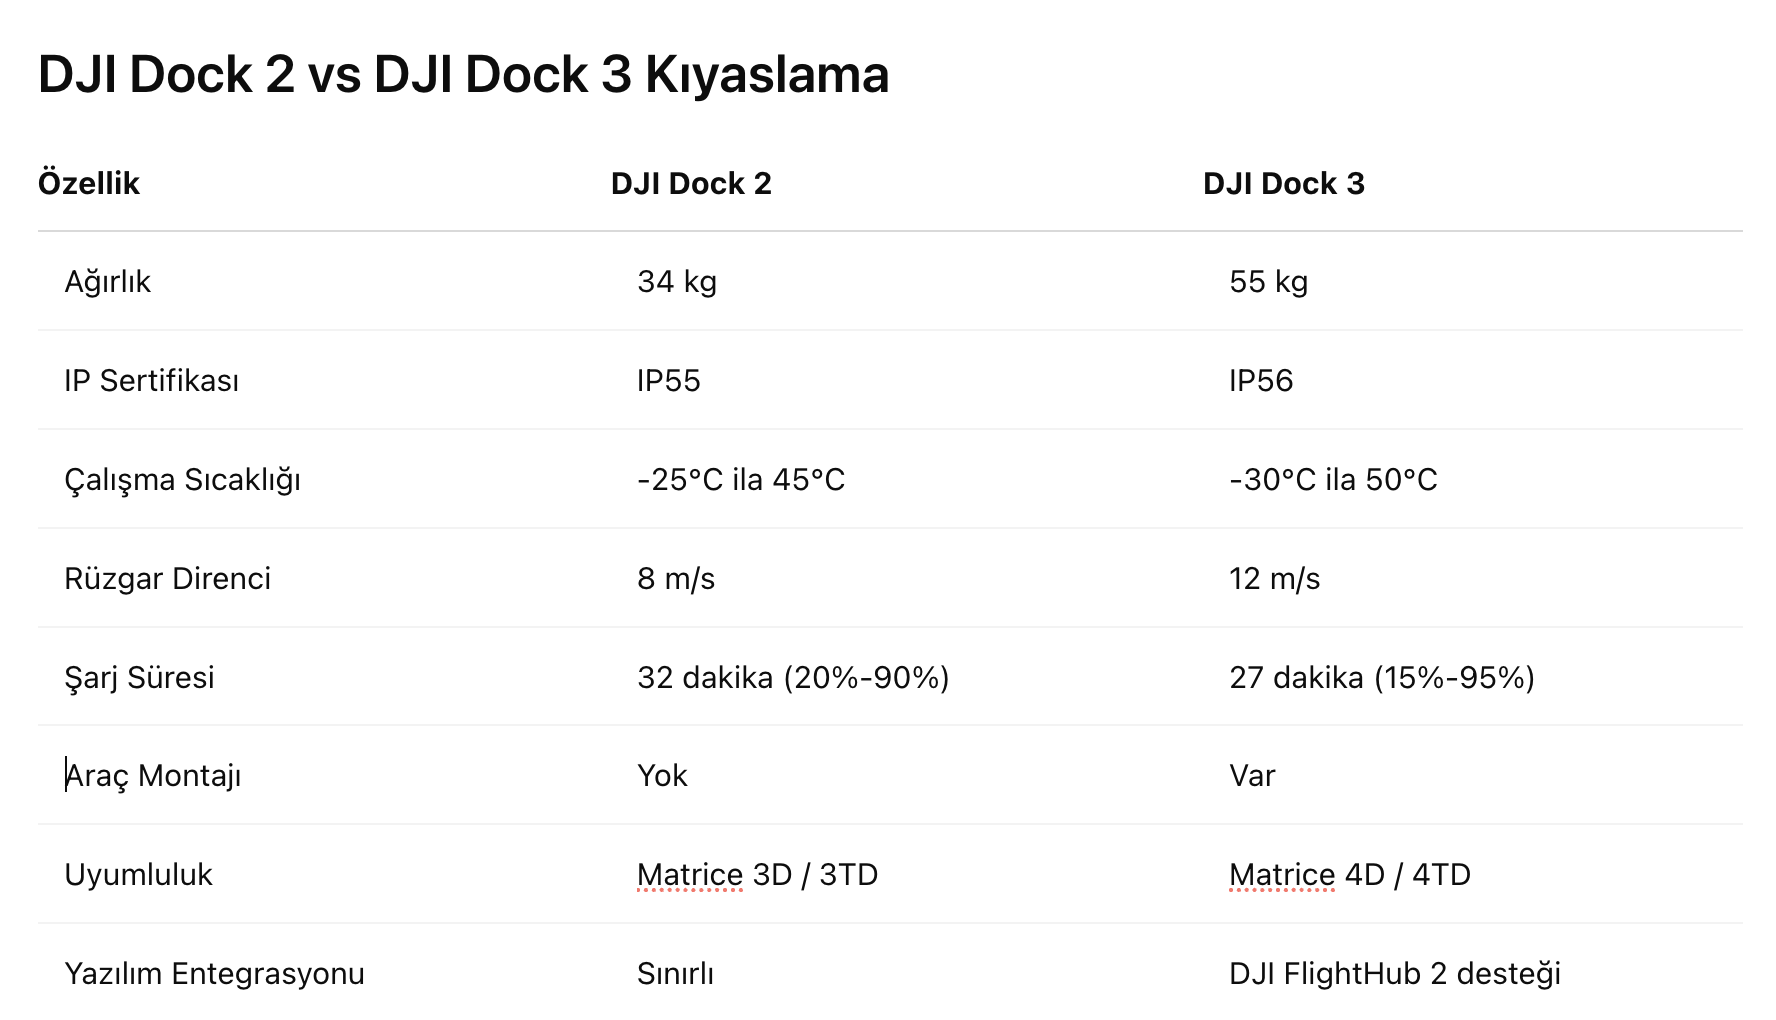Click the 'Şarj Süresi' row label
Screen dimensions: 1776x1020
point(139,678)
